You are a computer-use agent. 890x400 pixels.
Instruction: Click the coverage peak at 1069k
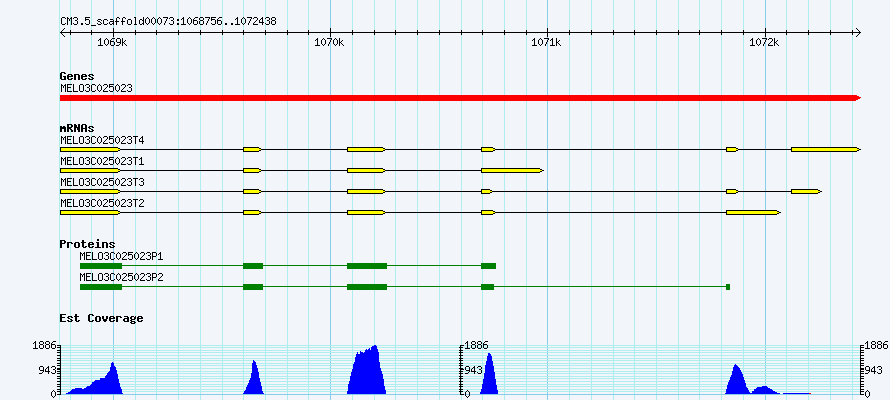tap(94, 380)
